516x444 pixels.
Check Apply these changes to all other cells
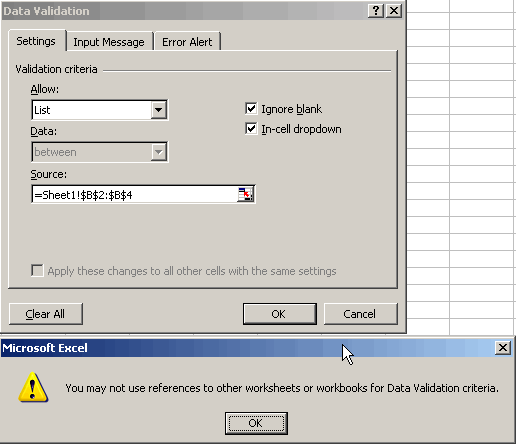[x=37, y=271]
